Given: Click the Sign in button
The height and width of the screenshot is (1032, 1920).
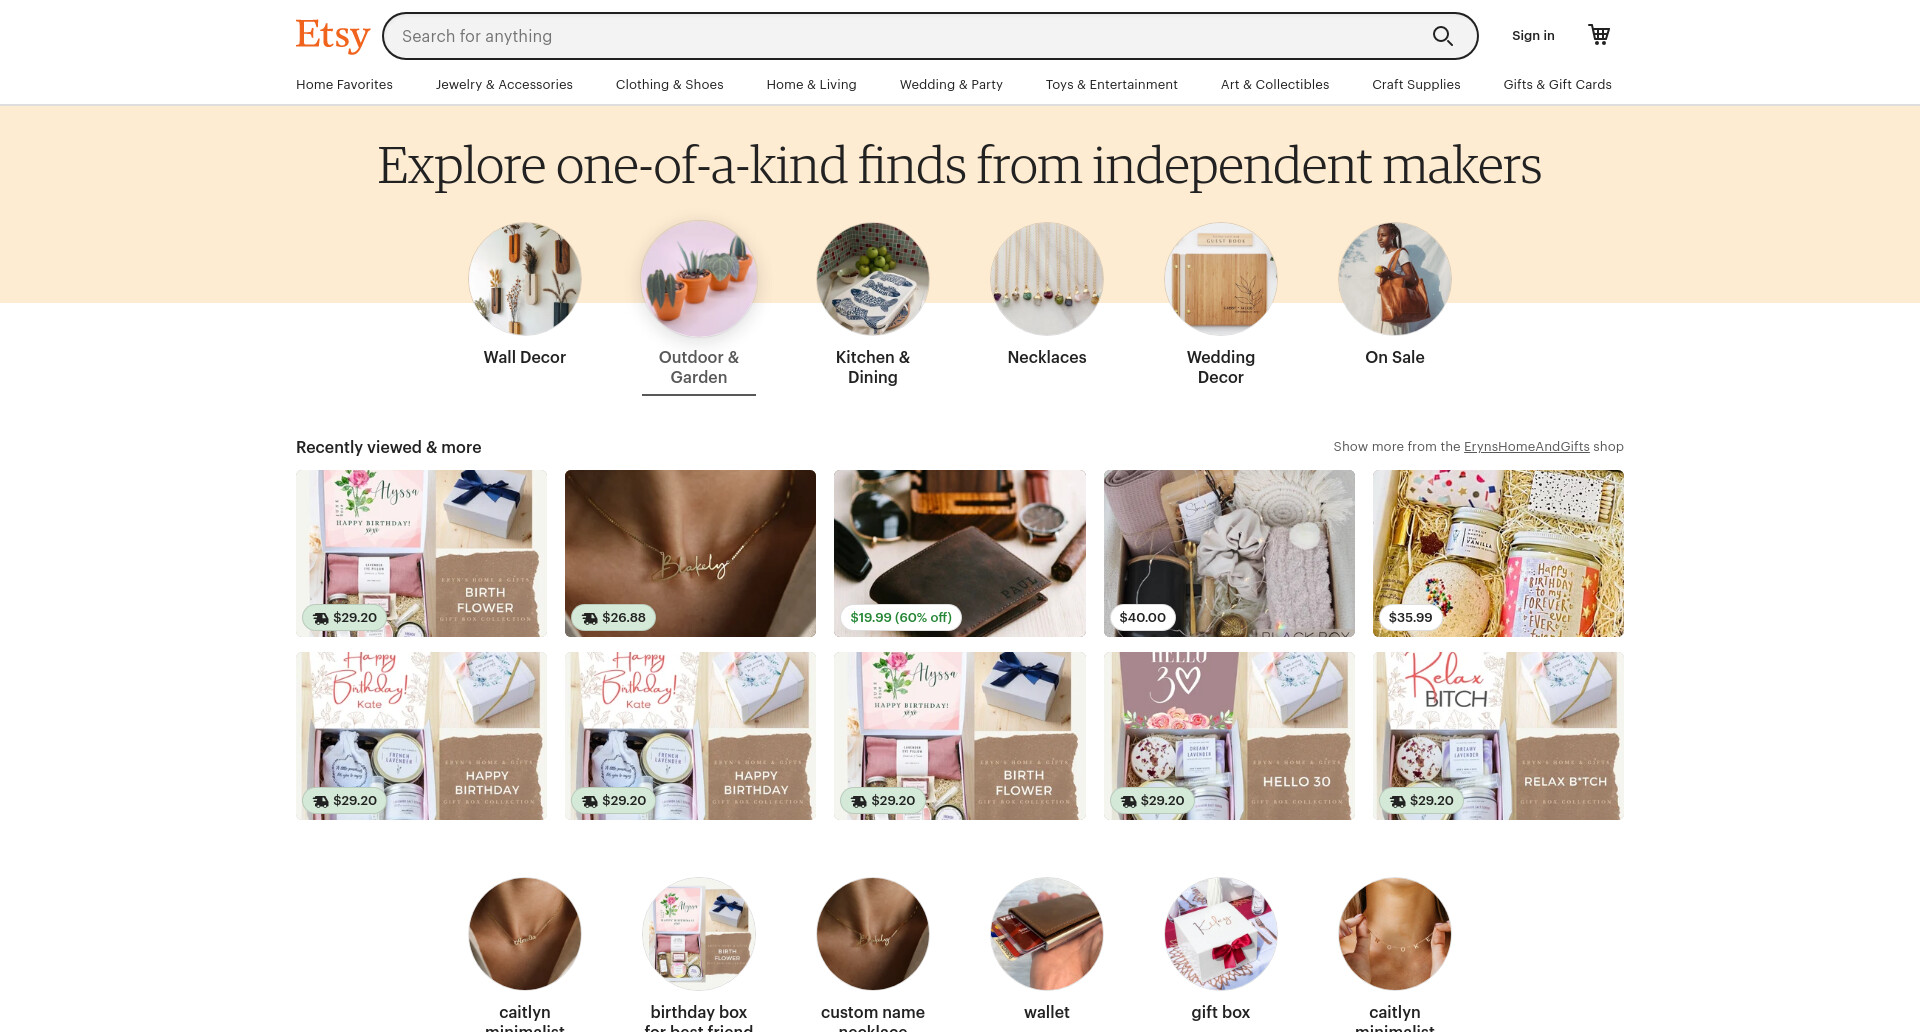Looking at the screenshot, I should [1533, 36].
